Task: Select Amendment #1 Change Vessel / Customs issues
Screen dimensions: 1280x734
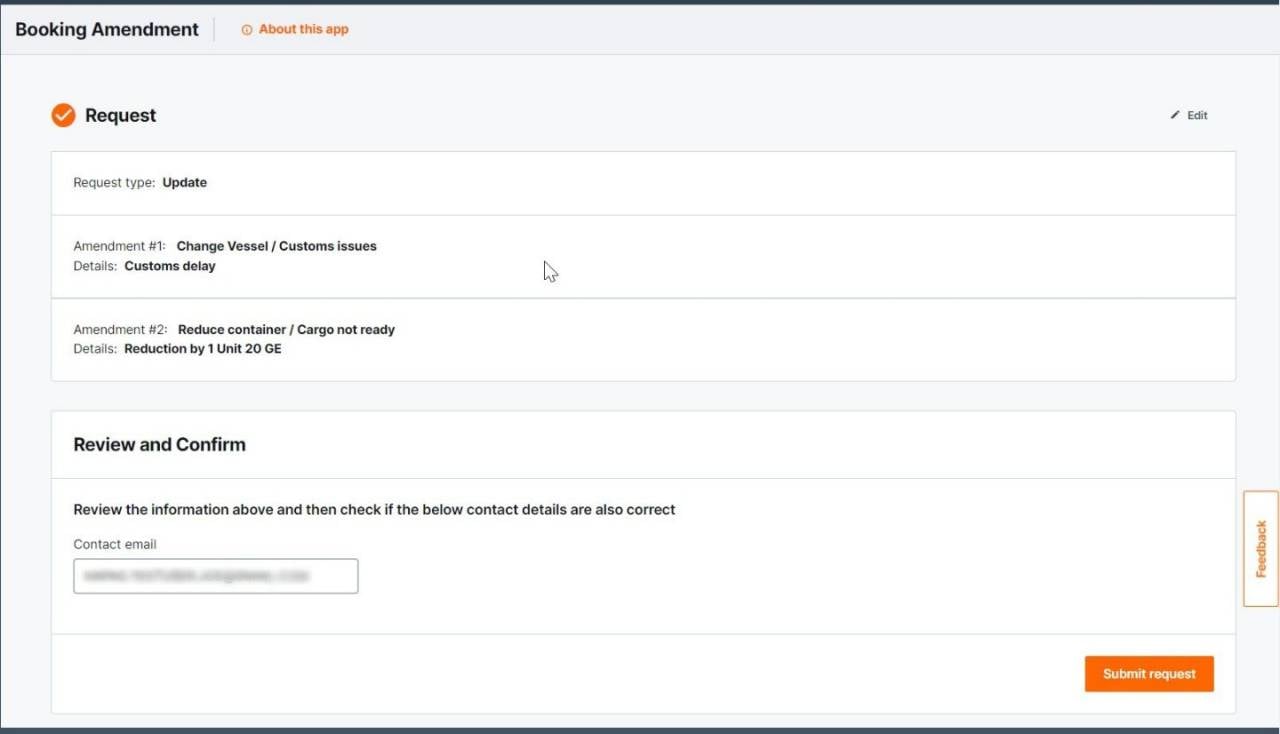Action: pos(276,246)
